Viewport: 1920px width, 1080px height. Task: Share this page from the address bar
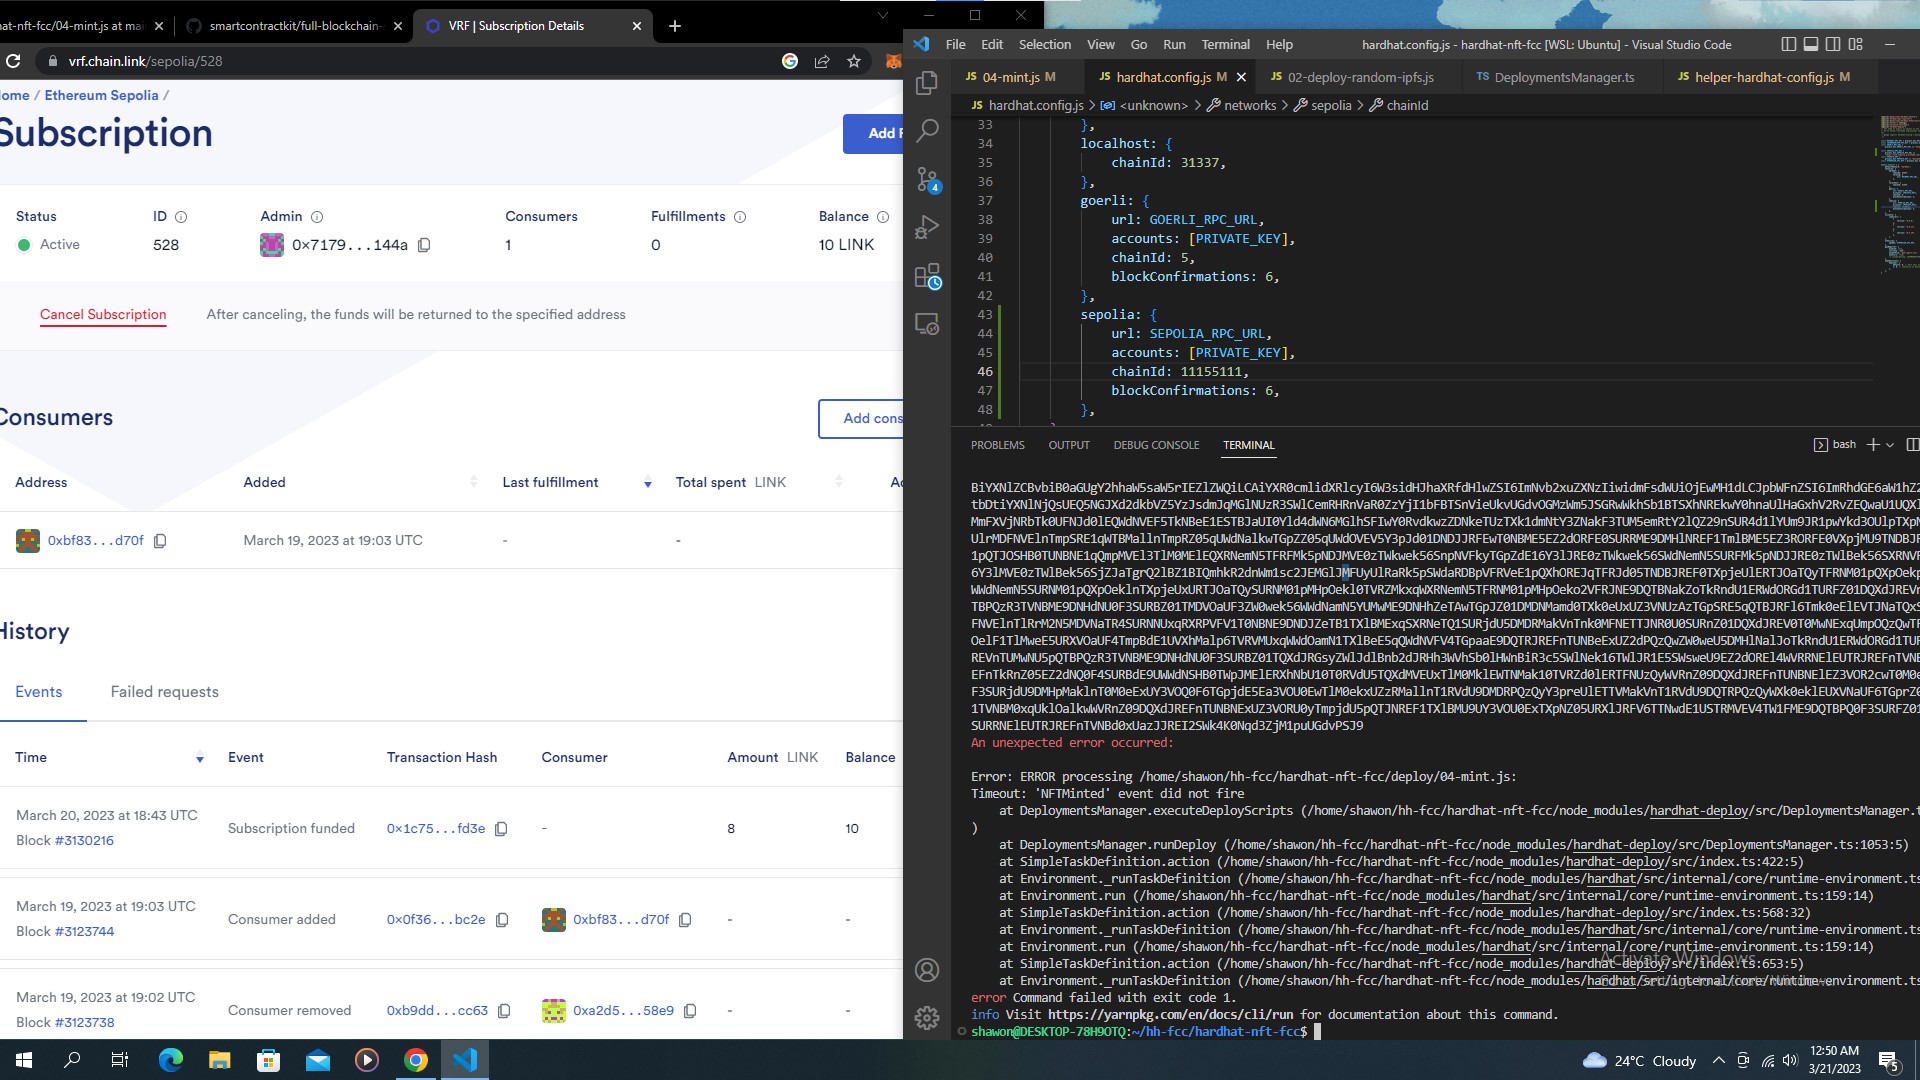point(822,61)
